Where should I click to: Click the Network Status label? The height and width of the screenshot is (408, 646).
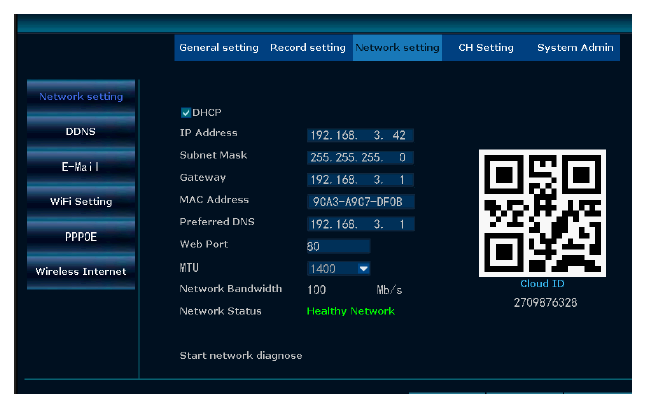click(220, 311)
